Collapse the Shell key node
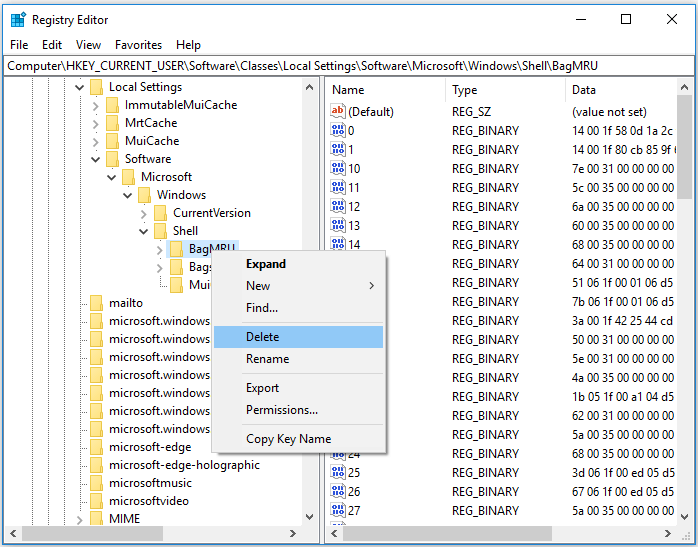 tap(144, 231)
